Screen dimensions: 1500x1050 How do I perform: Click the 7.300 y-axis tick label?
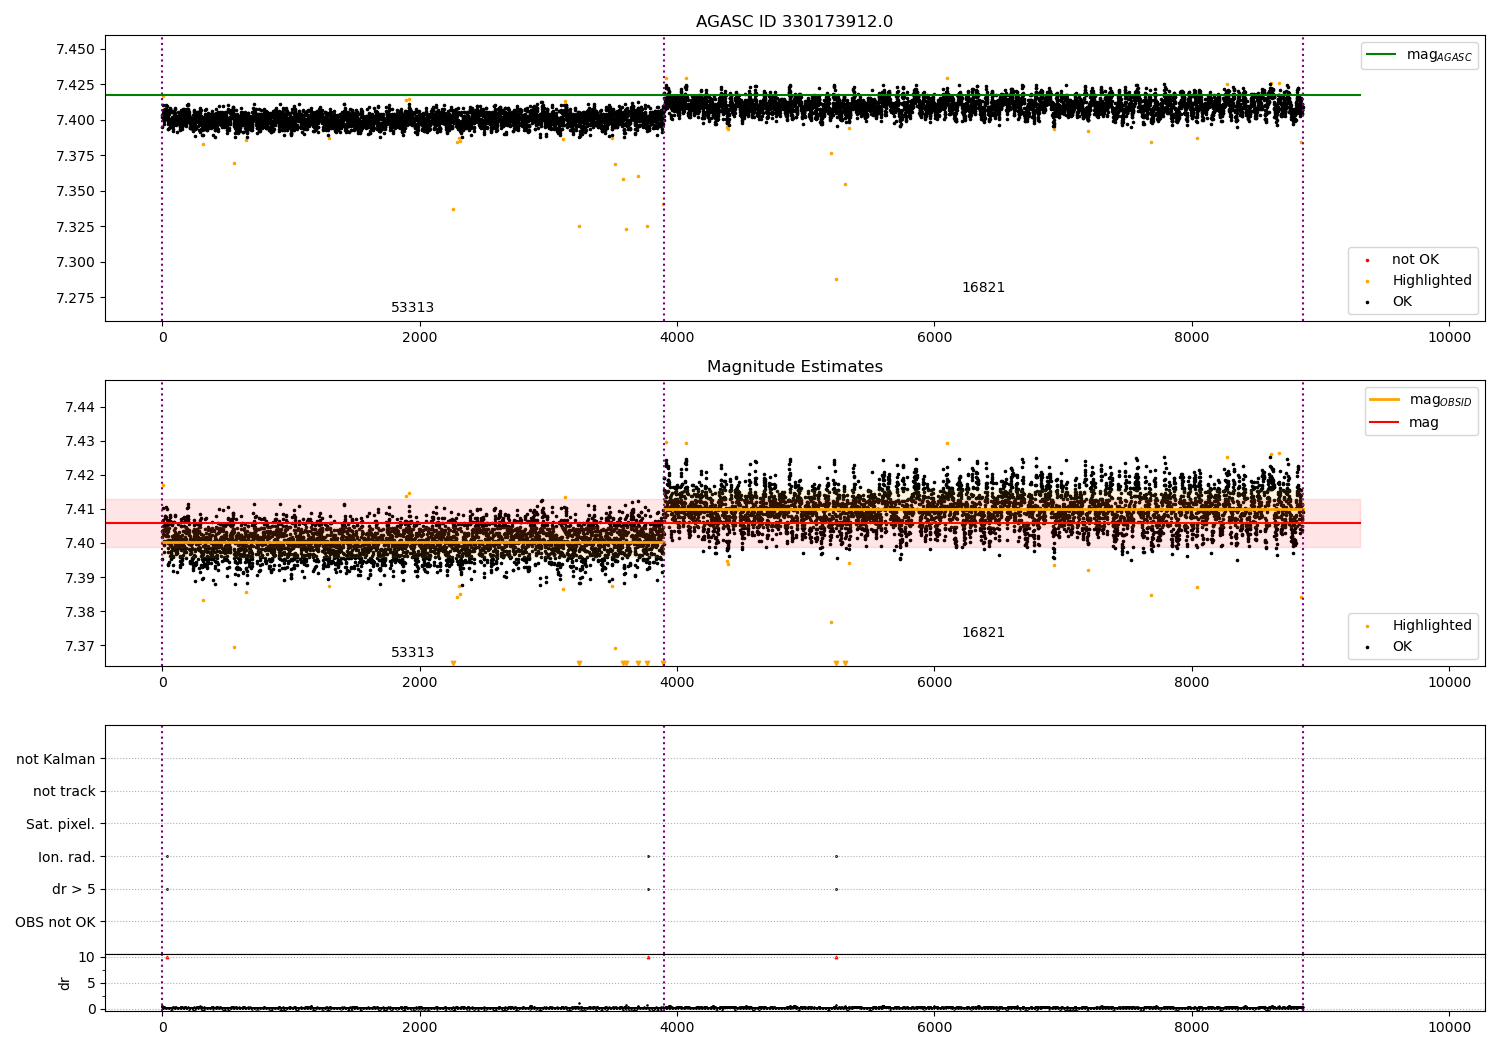point(76,263)
